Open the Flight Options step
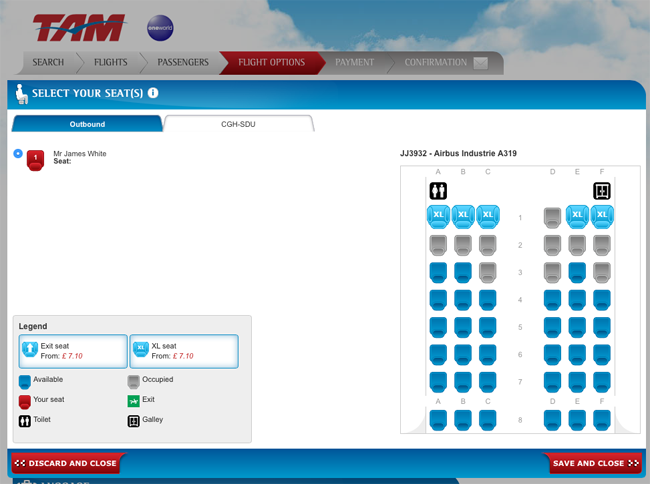 (272, 62)
